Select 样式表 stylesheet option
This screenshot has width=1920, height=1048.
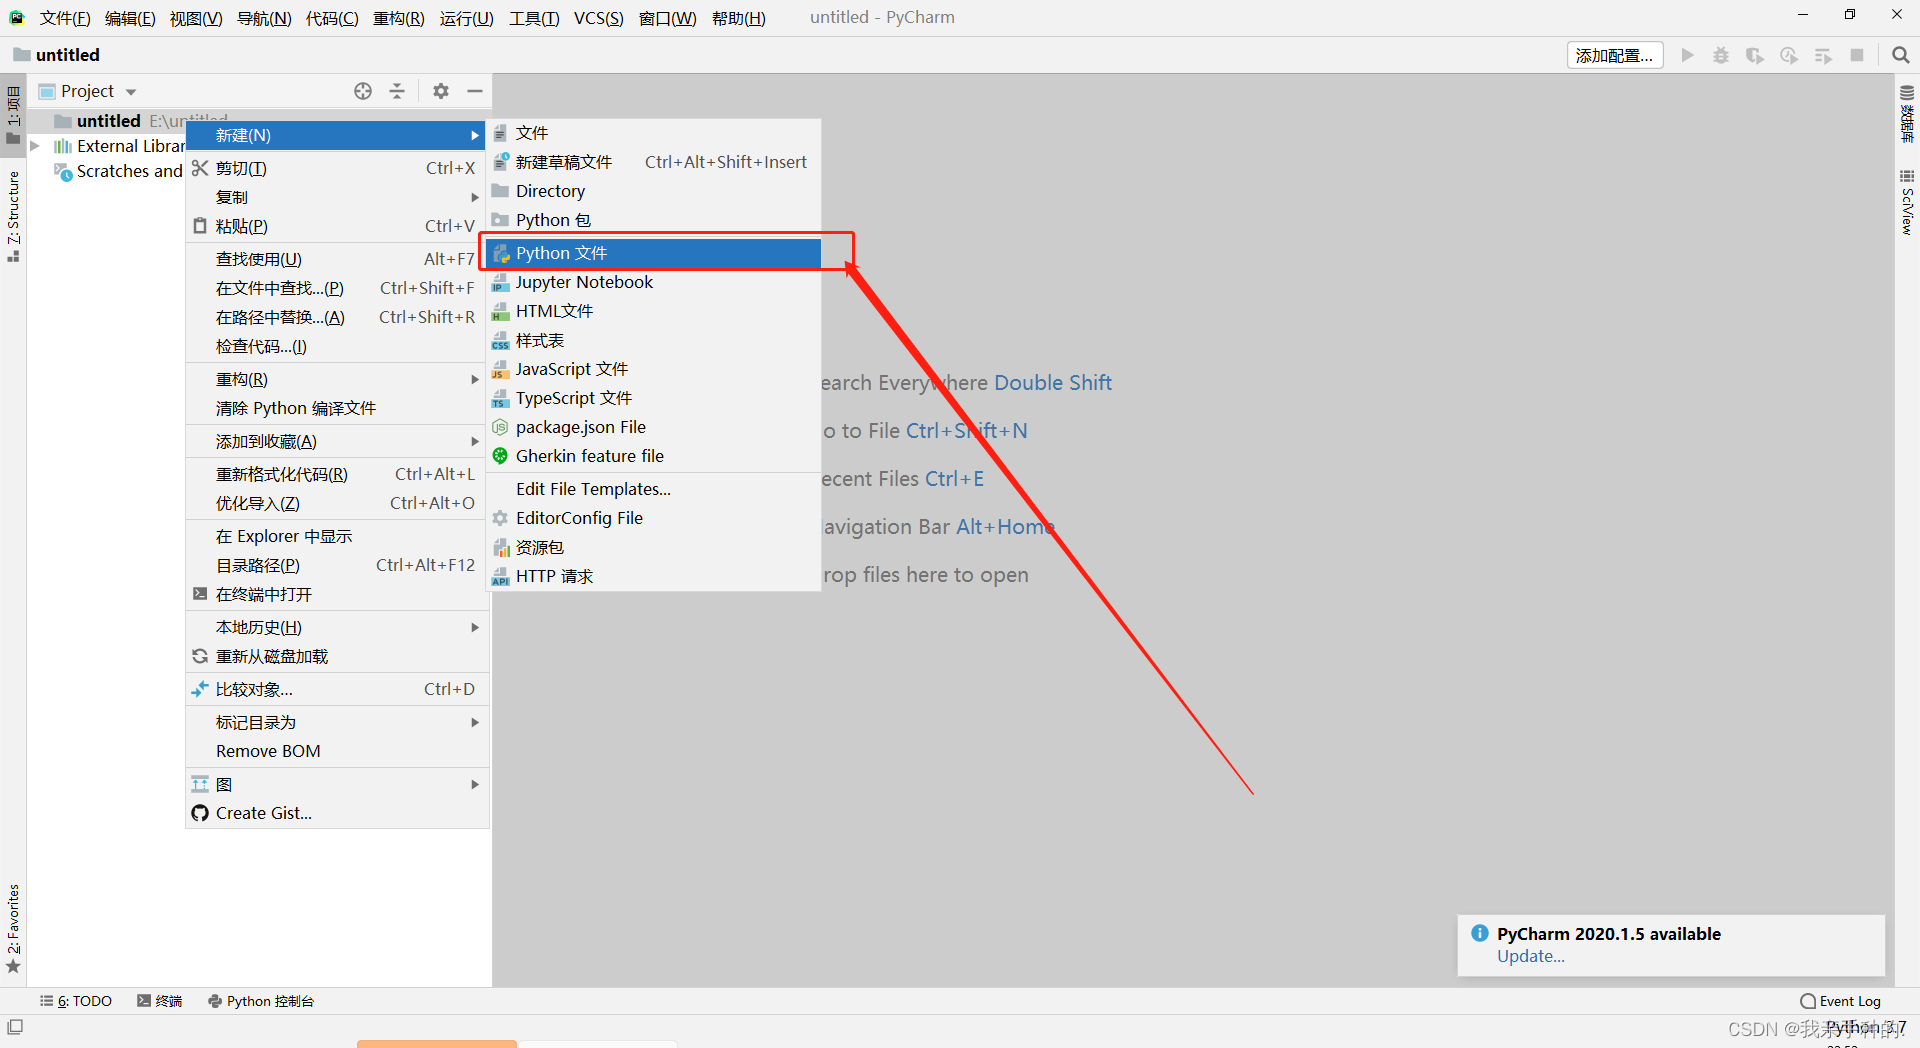654,341
